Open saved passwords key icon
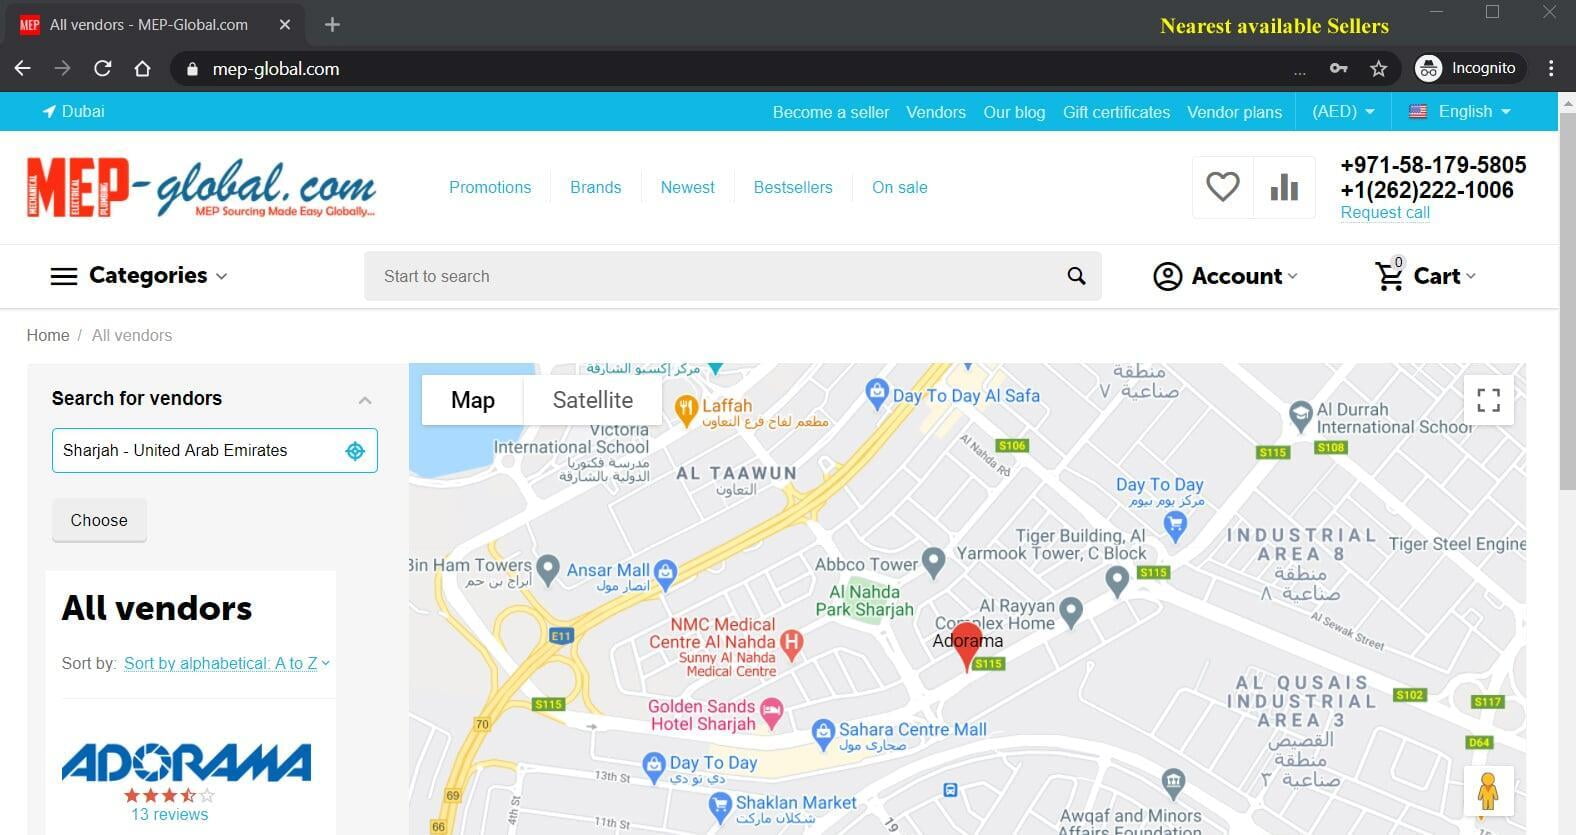The width and height of the screenshot is (1576, 835). (1338, 68)
